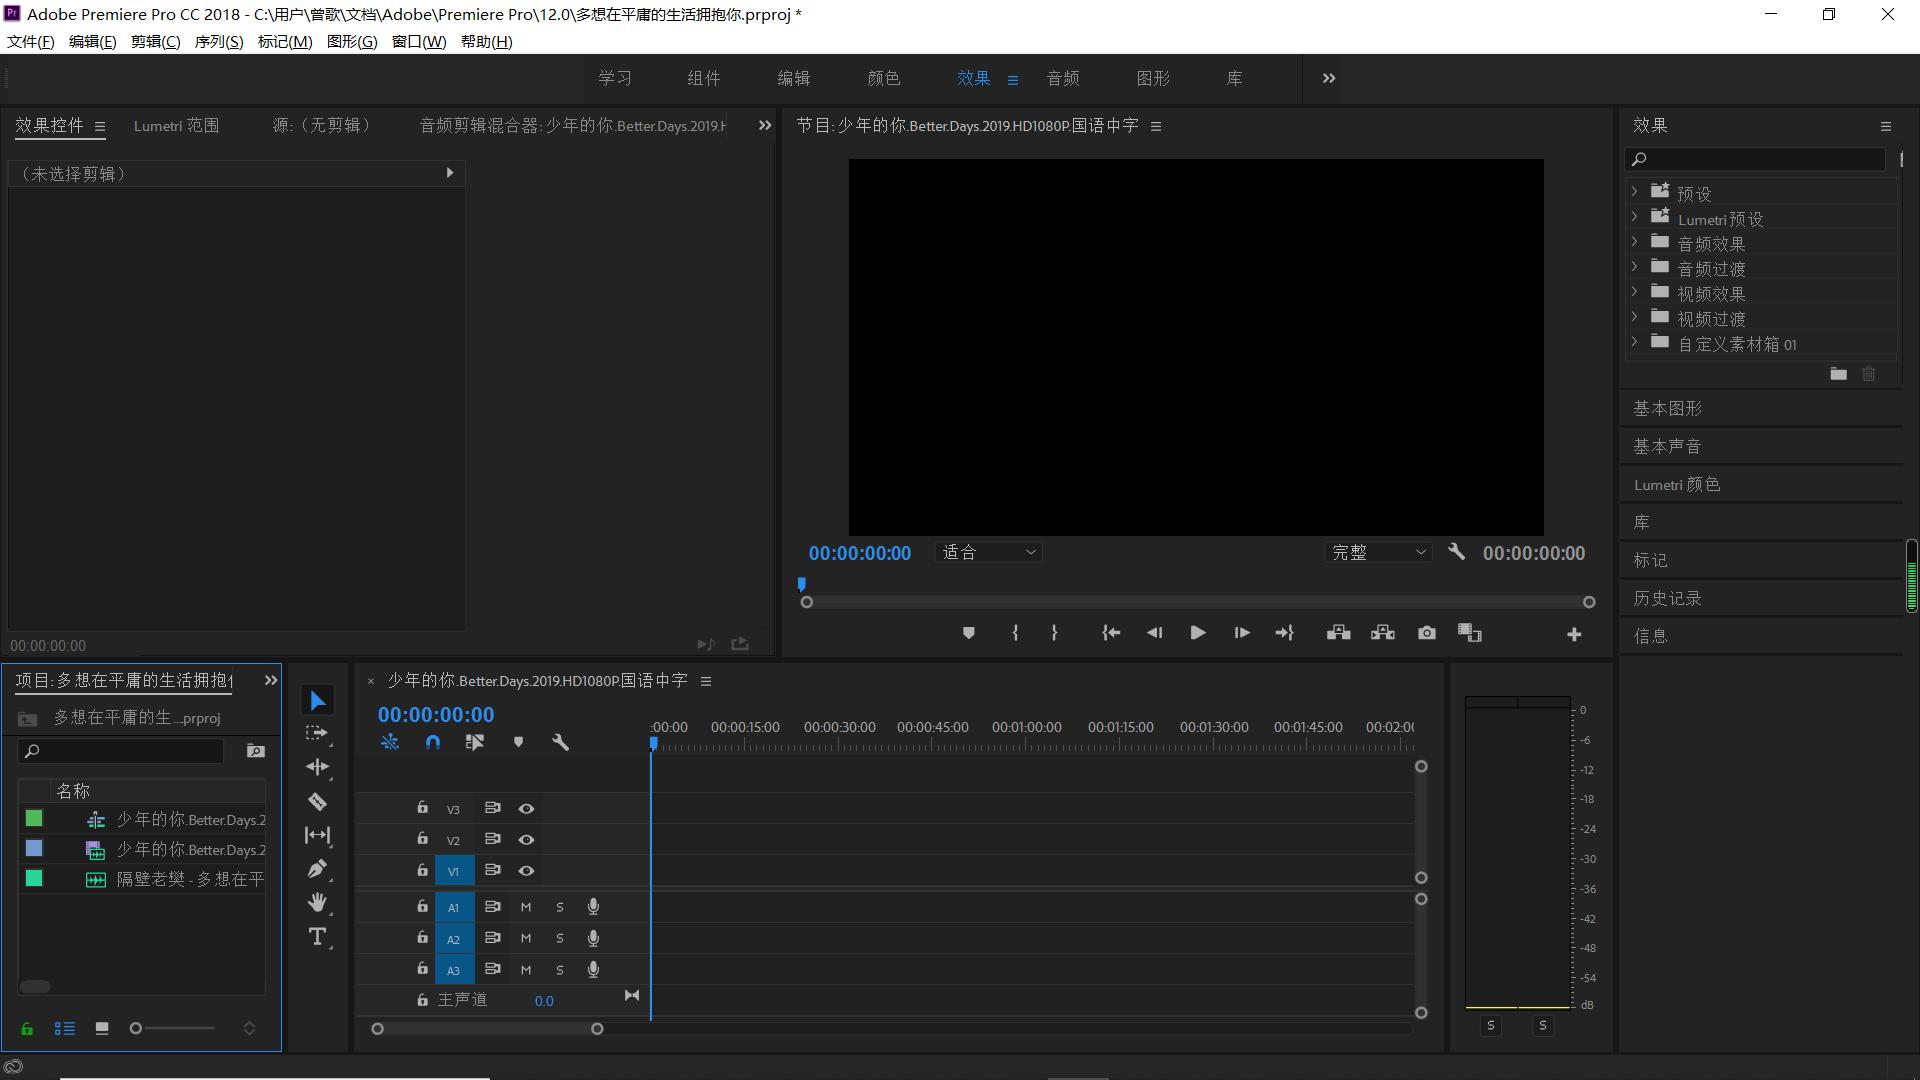Open the 历史记录 panel

(x=1667, y=598)
